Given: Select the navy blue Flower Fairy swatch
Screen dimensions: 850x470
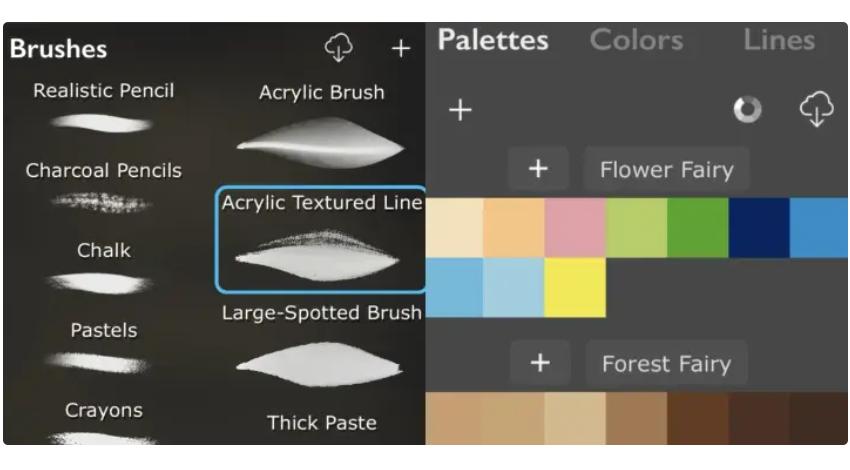Looking at the screenshot, I should pos(759,228).
